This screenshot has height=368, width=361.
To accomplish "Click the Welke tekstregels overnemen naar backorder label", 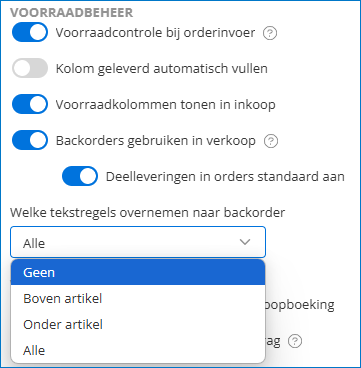I will click(148, 212).
